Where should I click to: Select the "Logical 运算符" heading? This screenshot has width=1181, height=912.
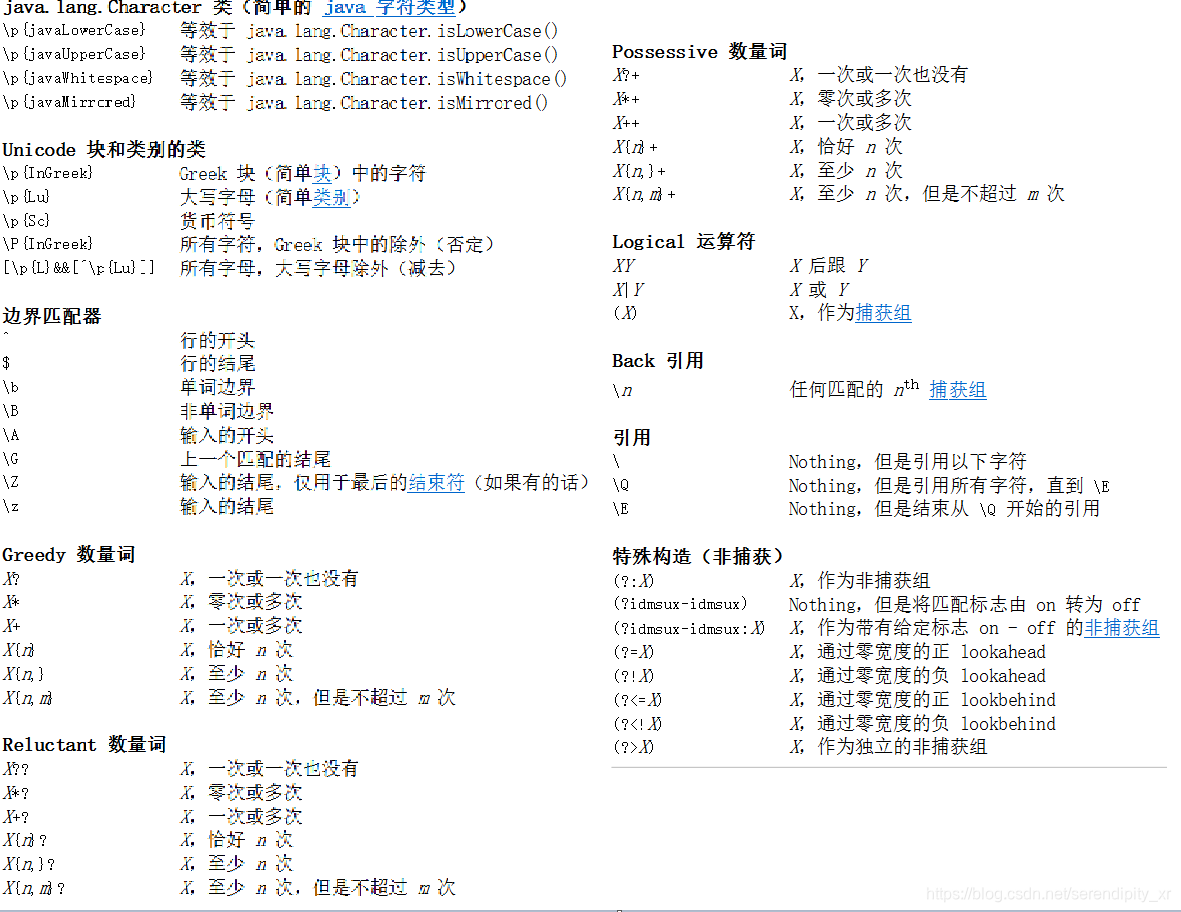tap(682, 241)
